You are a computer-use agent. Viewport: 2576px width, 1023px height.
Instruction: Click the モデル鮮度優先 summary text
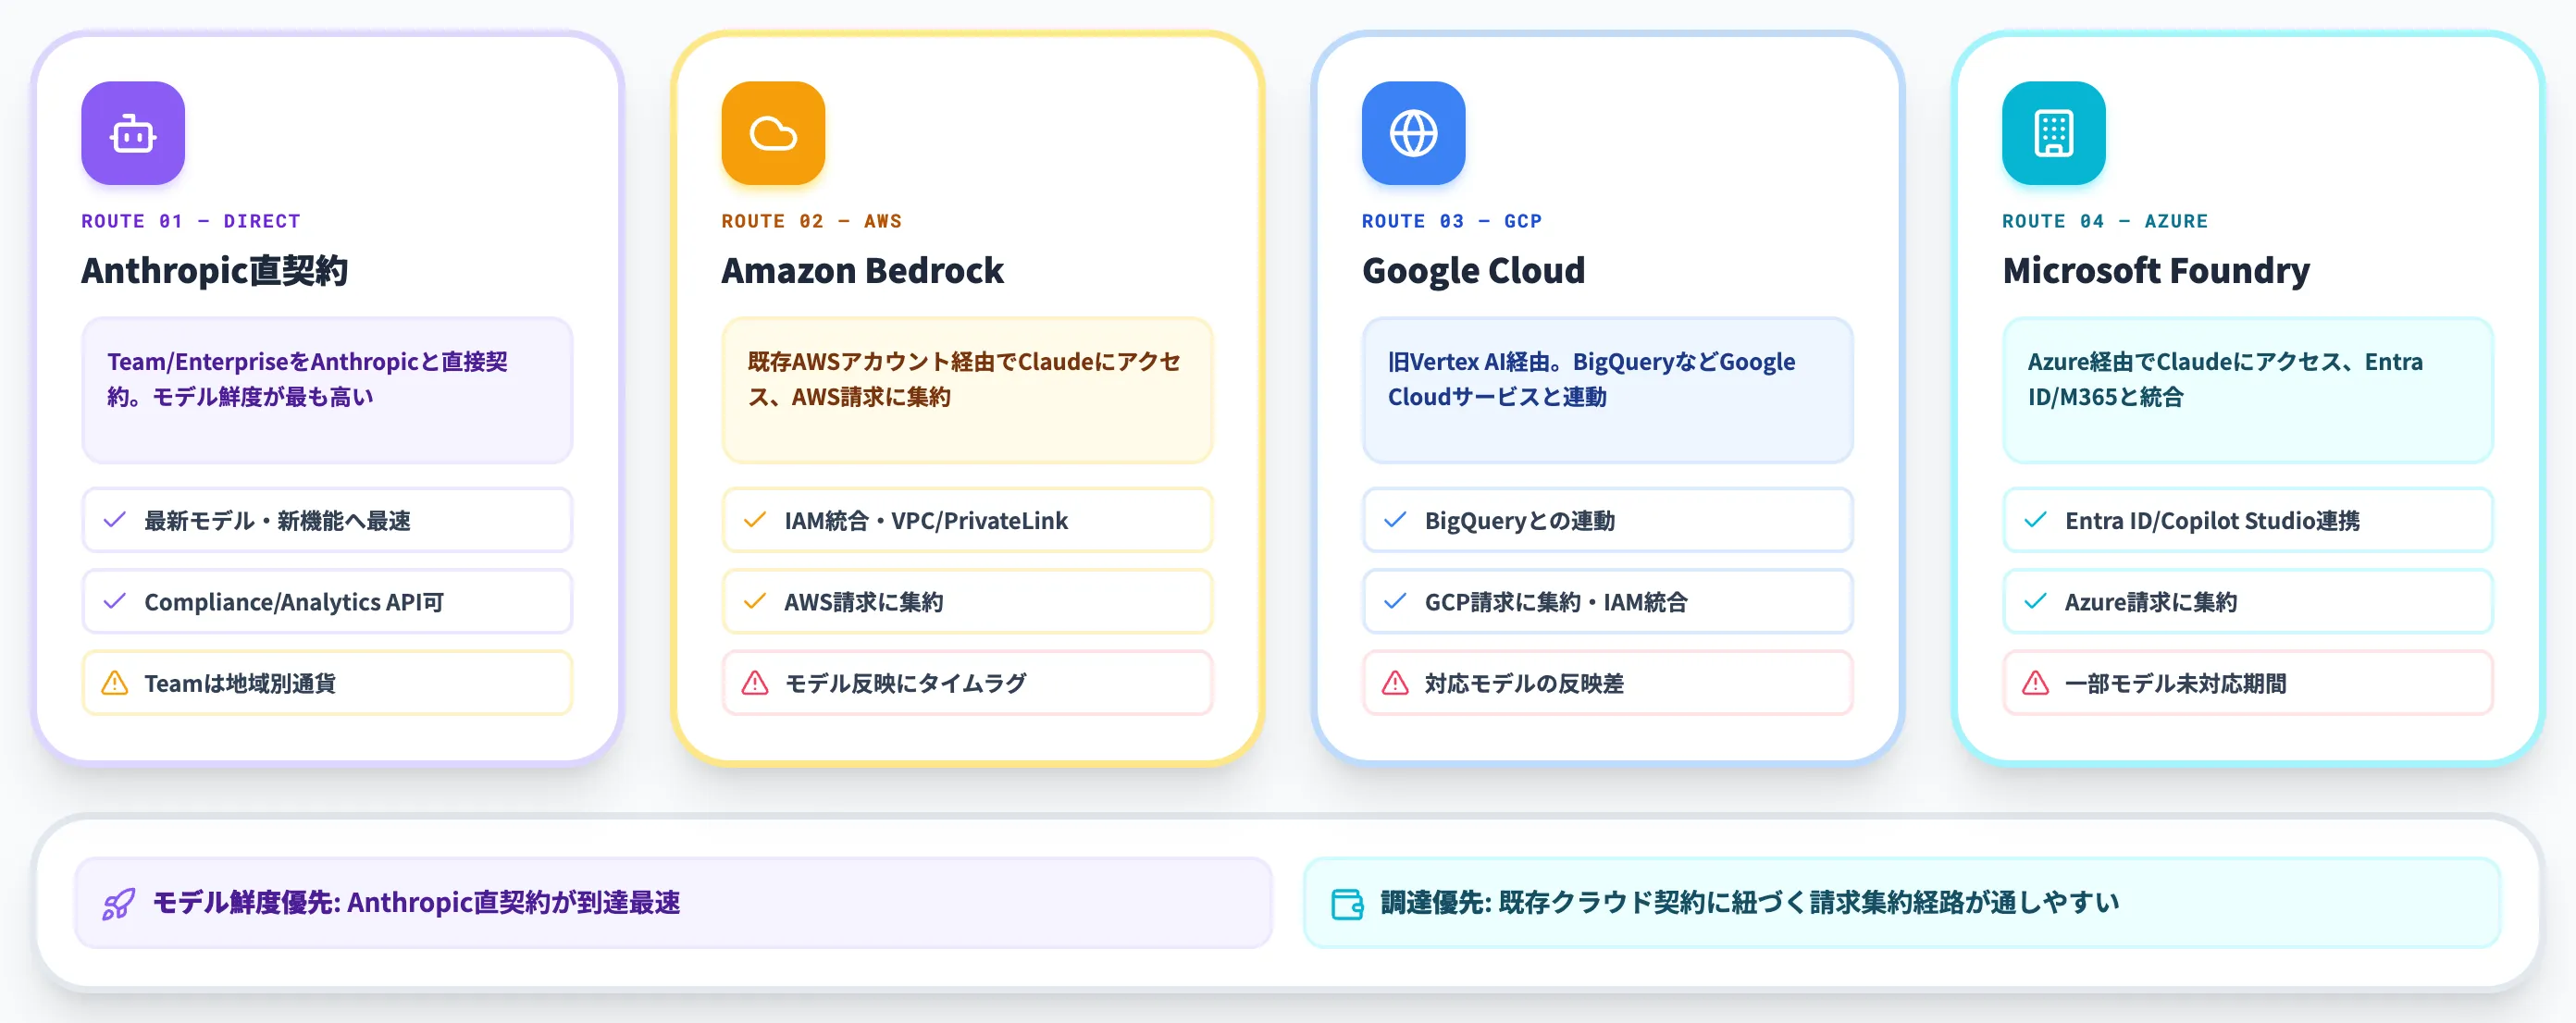coord(416,903)
